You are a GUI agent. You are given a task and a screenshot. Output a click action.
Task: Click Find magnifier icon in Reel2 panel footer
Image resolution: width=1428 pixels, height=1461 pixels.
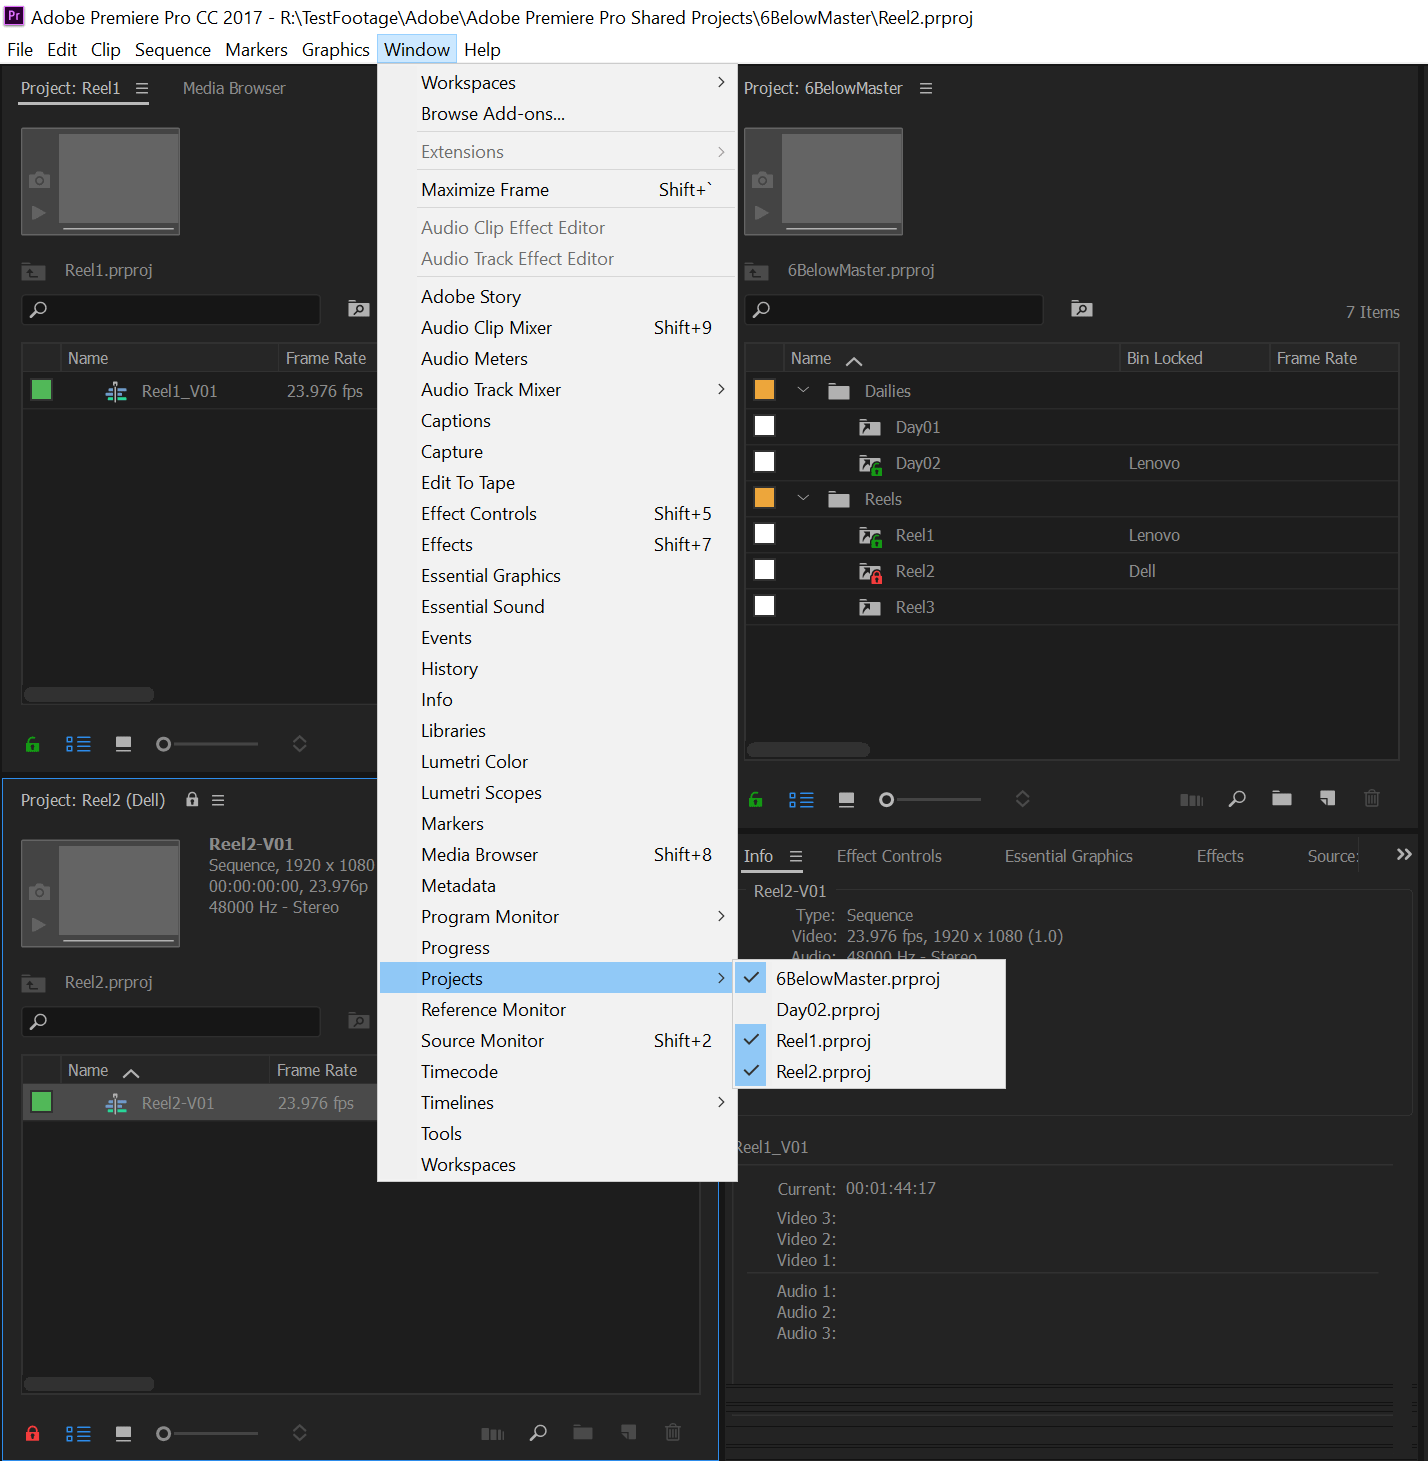click(538, 1432)
